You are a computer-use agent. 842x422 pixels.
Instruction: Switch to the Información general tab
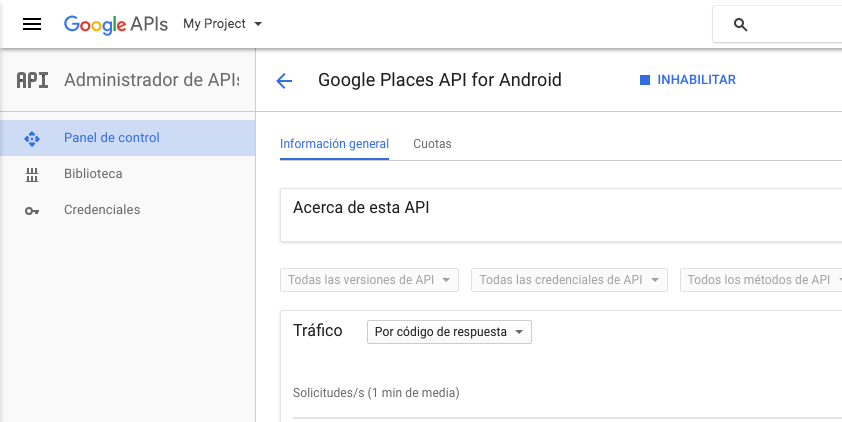tap(335, 144)
